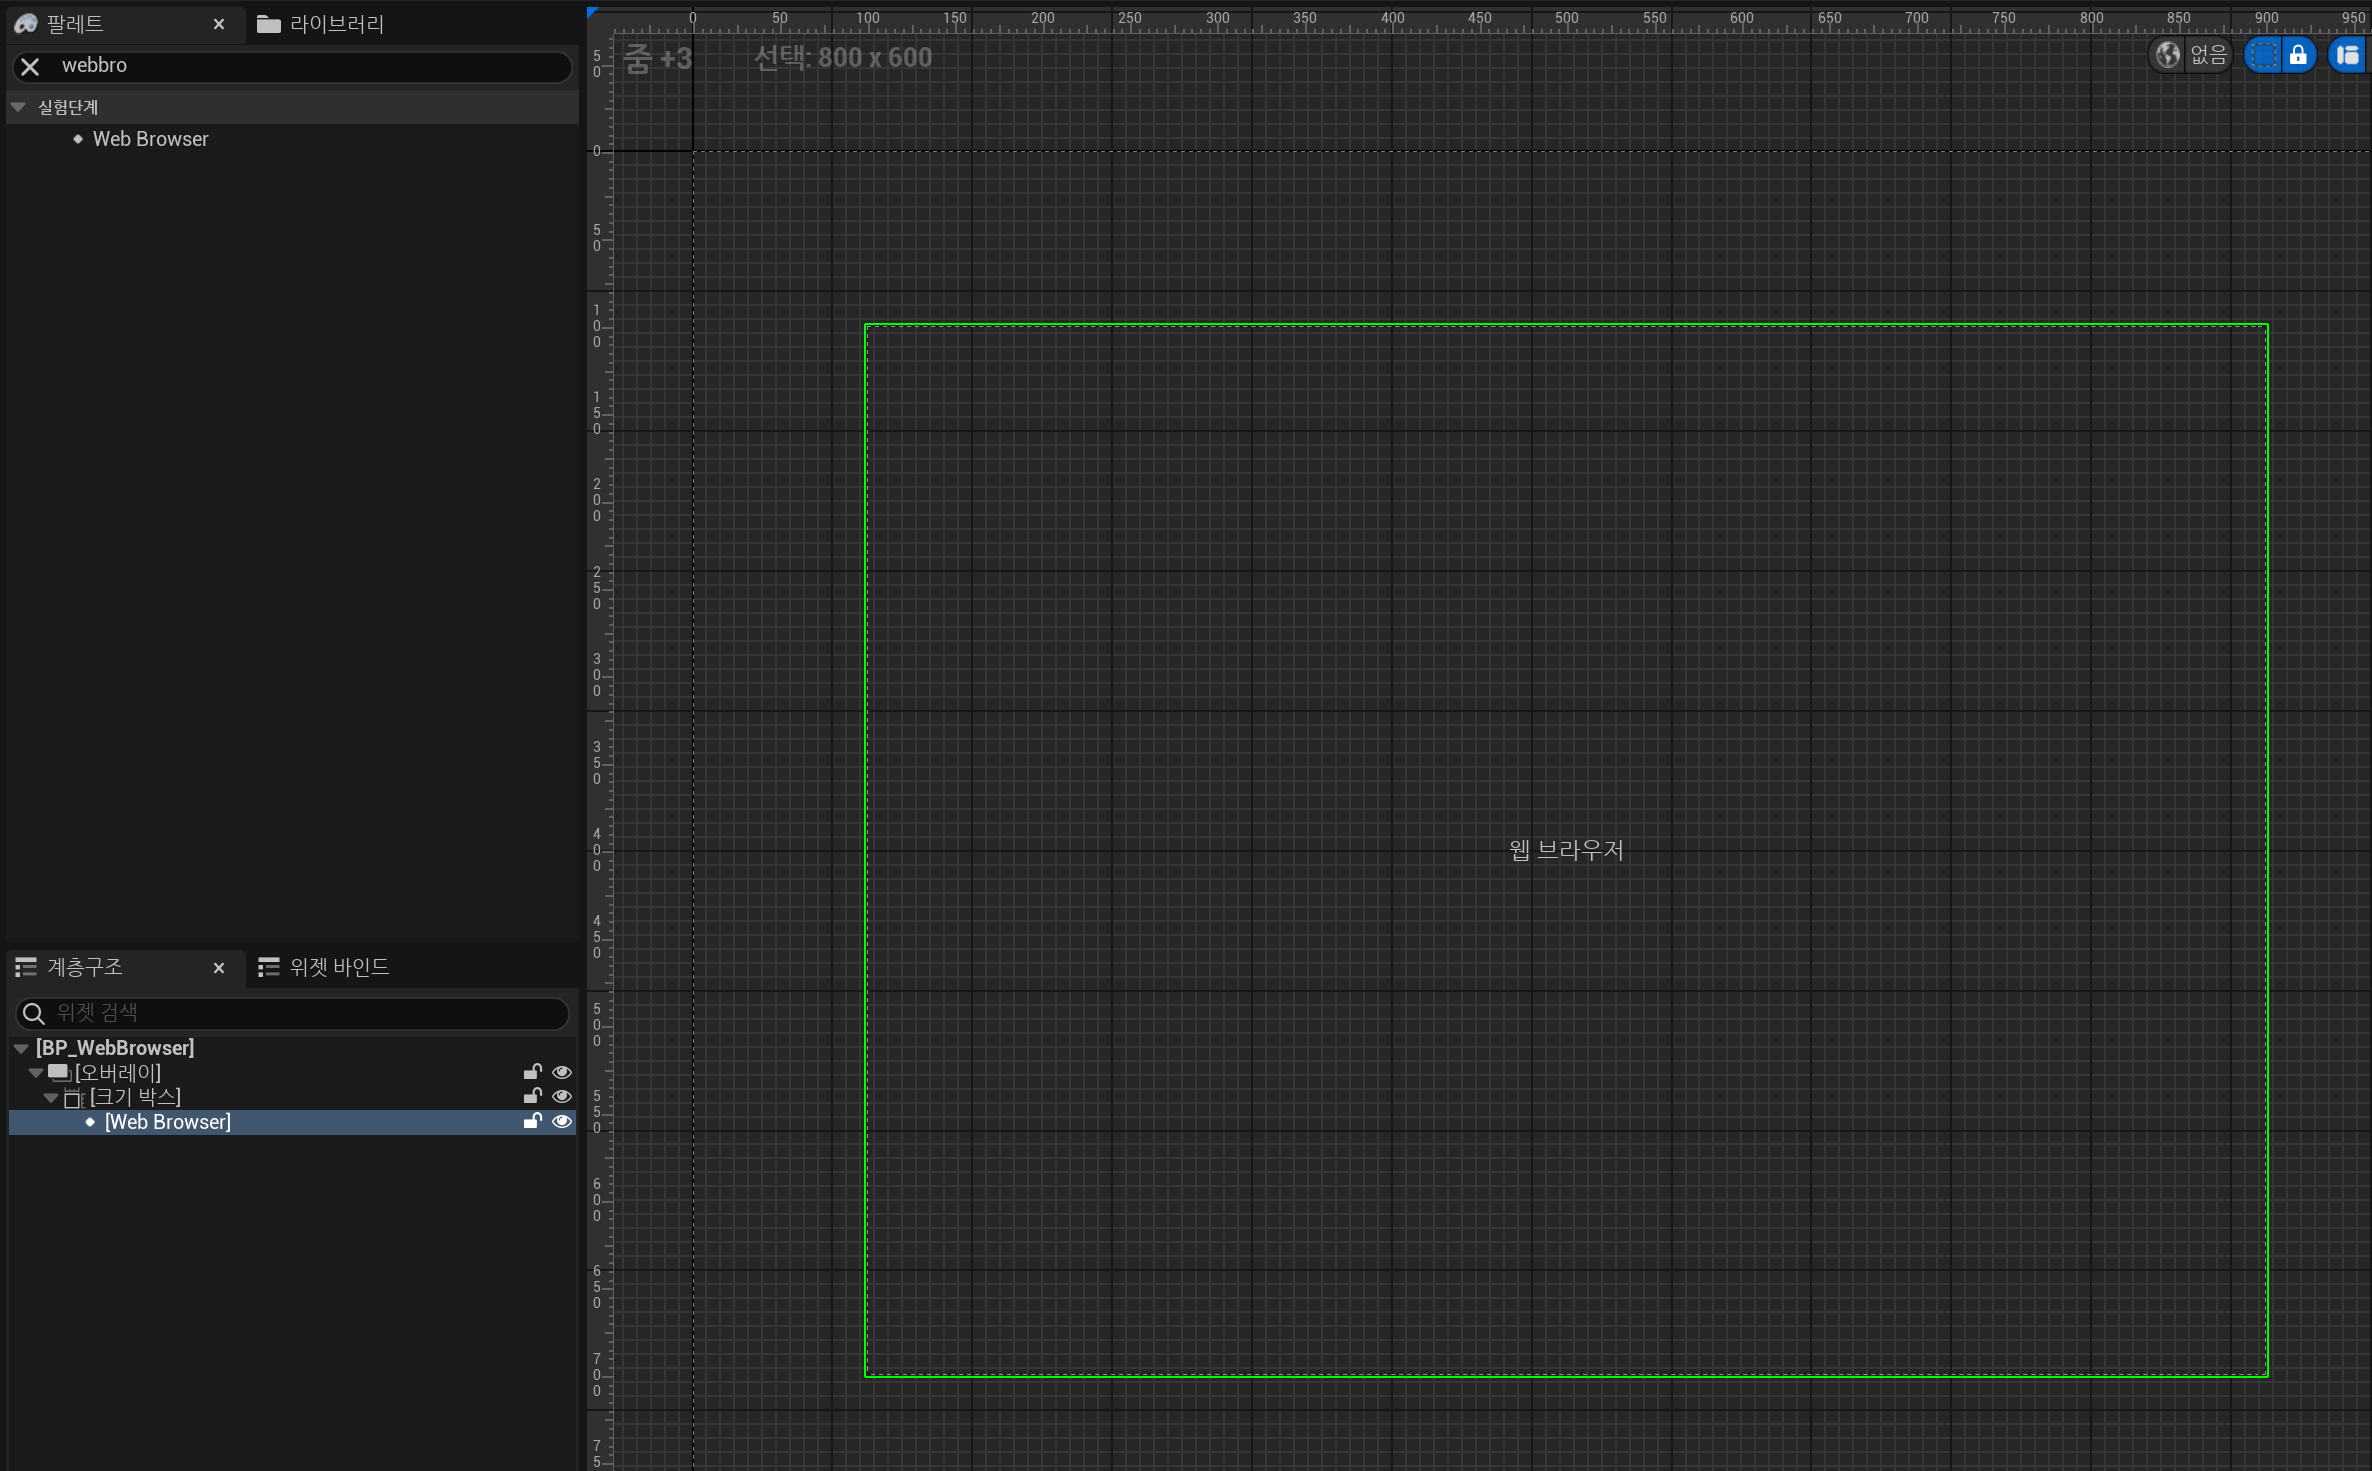Switch to the 라이브러리 tab

pyautogui.click(x=321, y=24)
